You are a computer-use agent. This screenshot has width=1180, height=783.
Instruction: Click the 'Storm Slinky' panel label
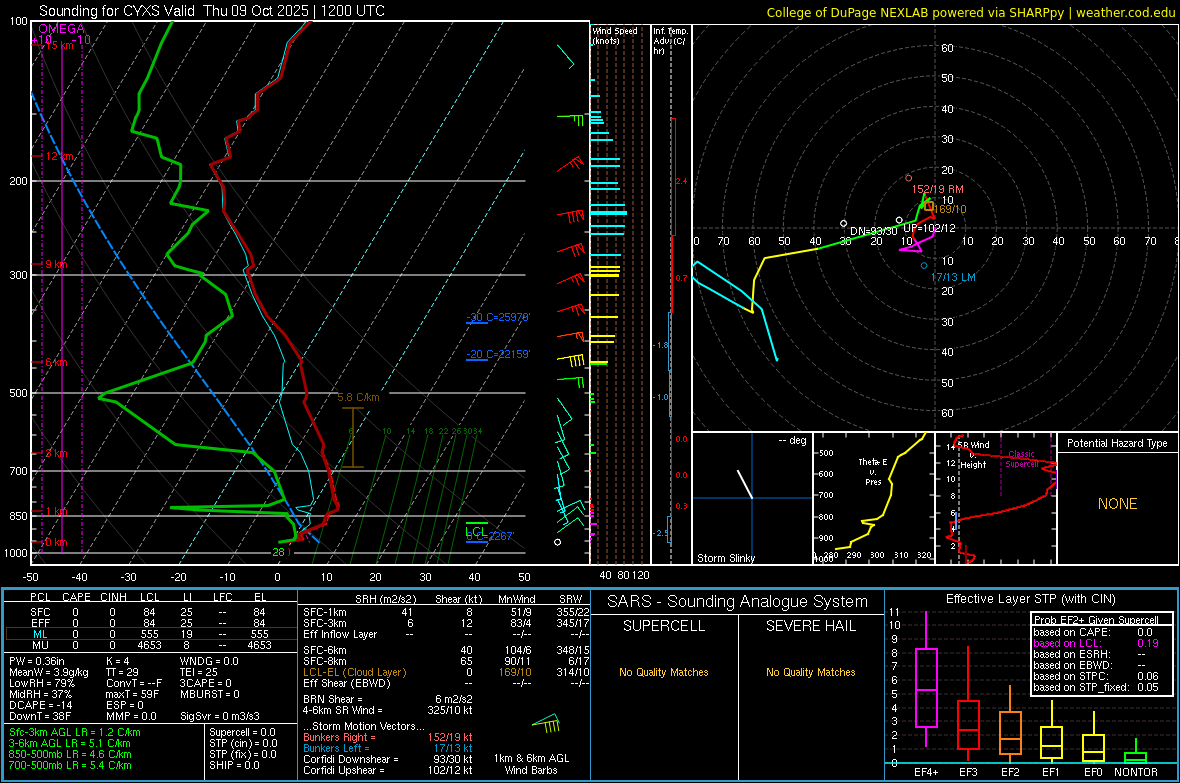pos(725,558)
